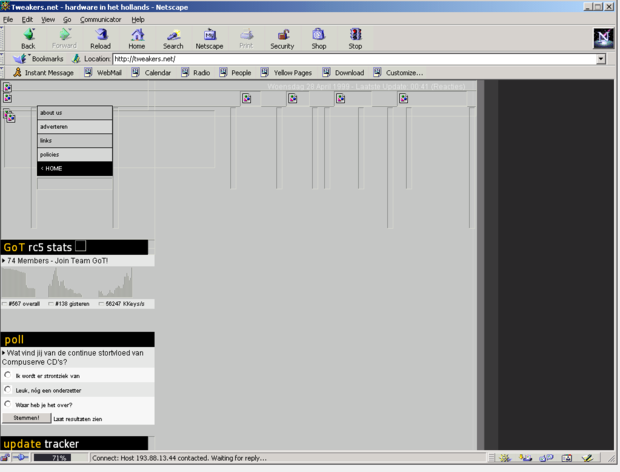Click the greyed Print toolbar button
Viewport: 620px width, 472px height.
coord(246,39)
